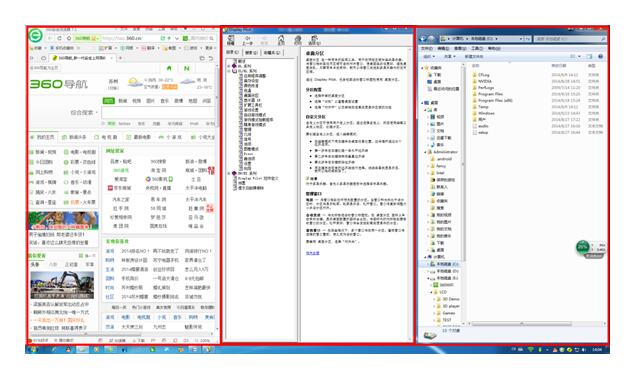Open the Windows Start button
Viewport: 641px width, 368px height.
34,350
